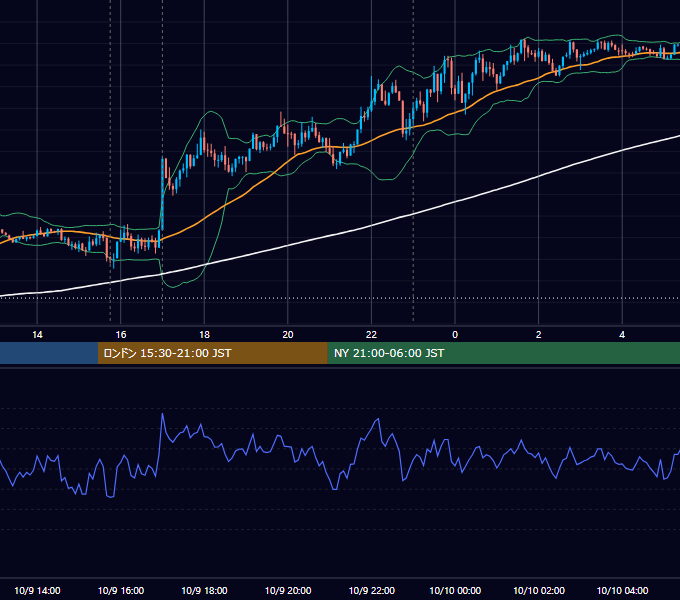The width and height of the screenshot is (680, 600).
Task: Click the 10/9 14:00 date label
Action: click(37, 590)
